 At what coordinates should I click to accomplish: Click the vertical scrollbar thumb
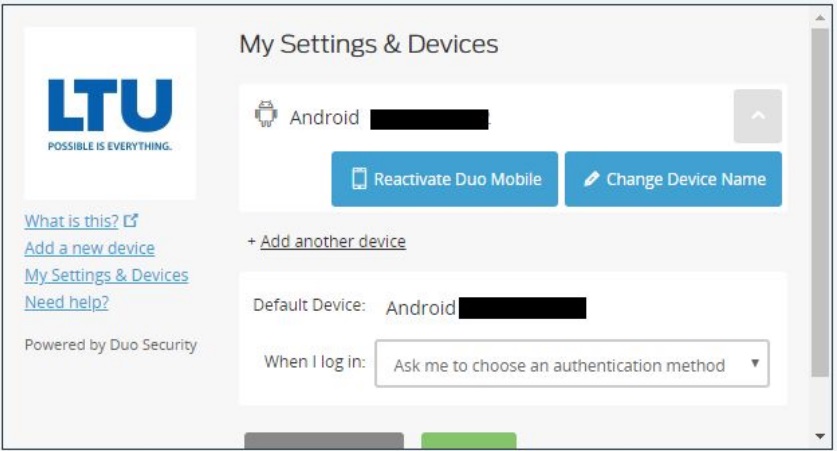click(x=820, y=203)
